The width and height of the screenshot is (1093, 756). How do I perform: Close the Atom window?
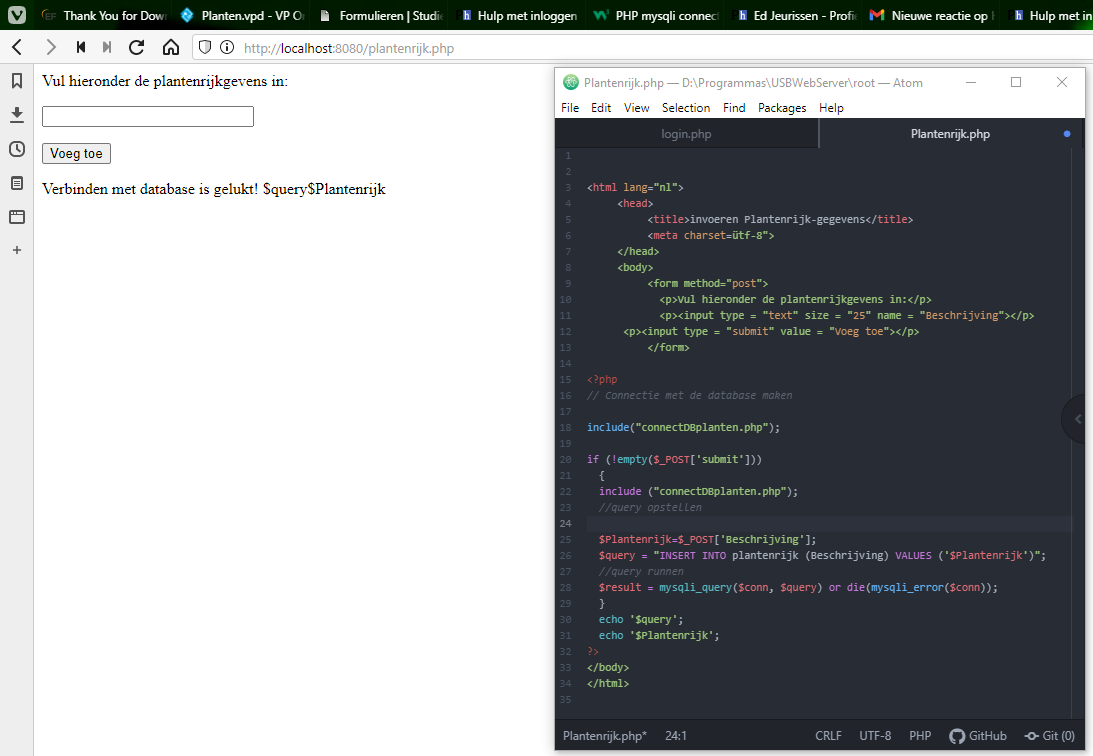click(x=1062, y=82)
